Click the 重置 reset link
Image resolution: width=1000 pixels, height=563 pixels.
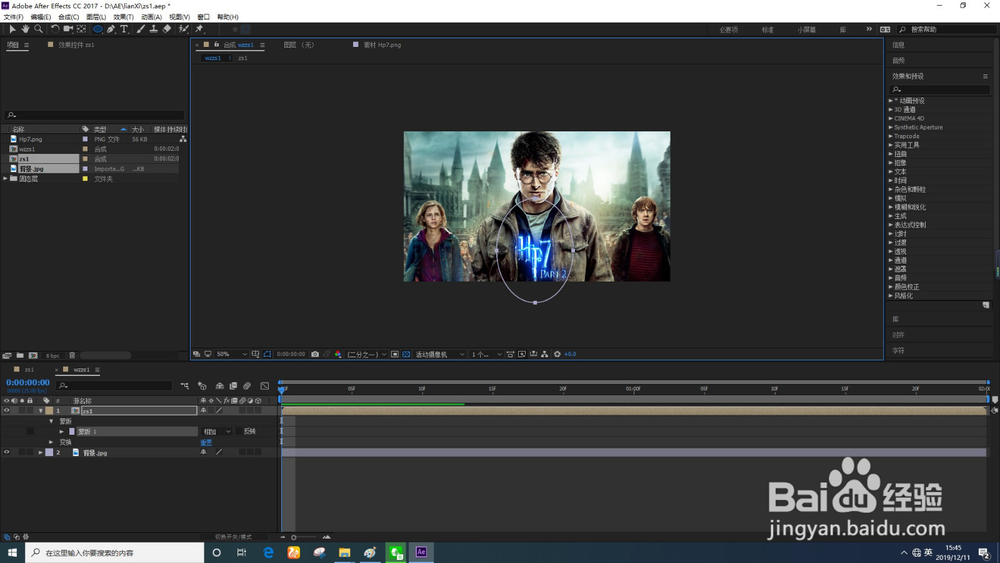click(206, 442)
